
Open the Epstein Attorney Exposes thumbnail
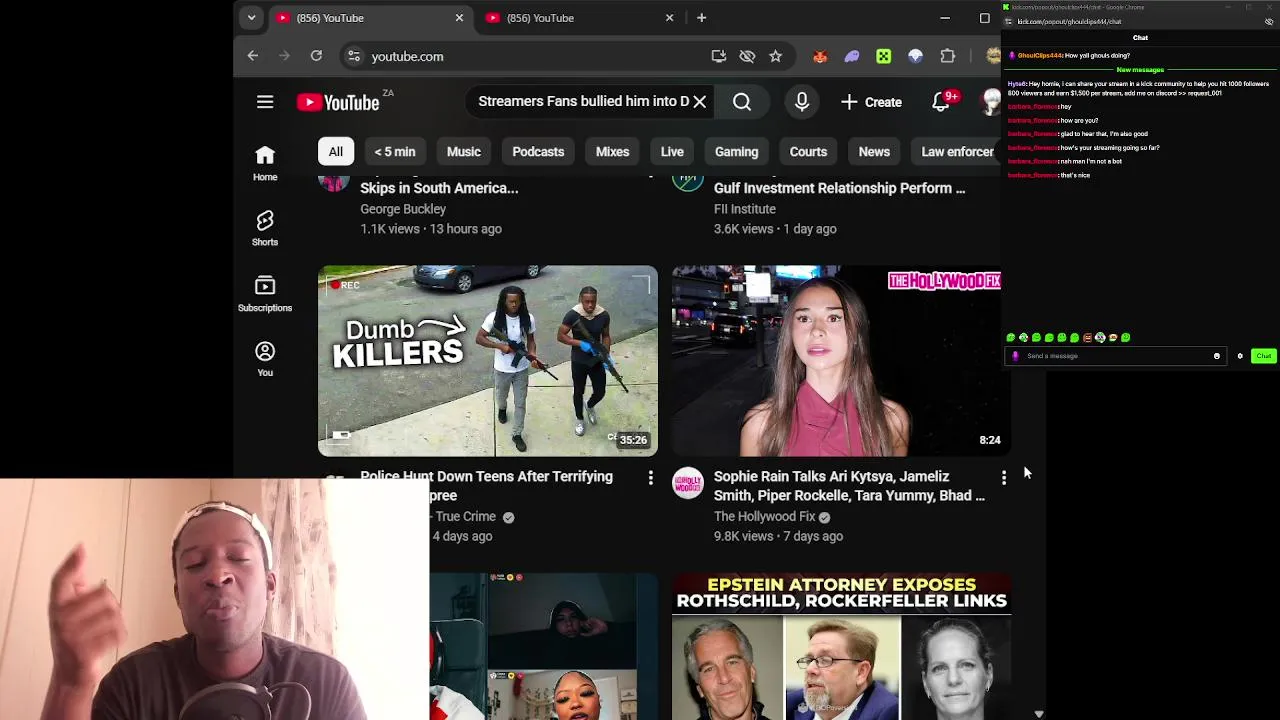pos(841,646)
